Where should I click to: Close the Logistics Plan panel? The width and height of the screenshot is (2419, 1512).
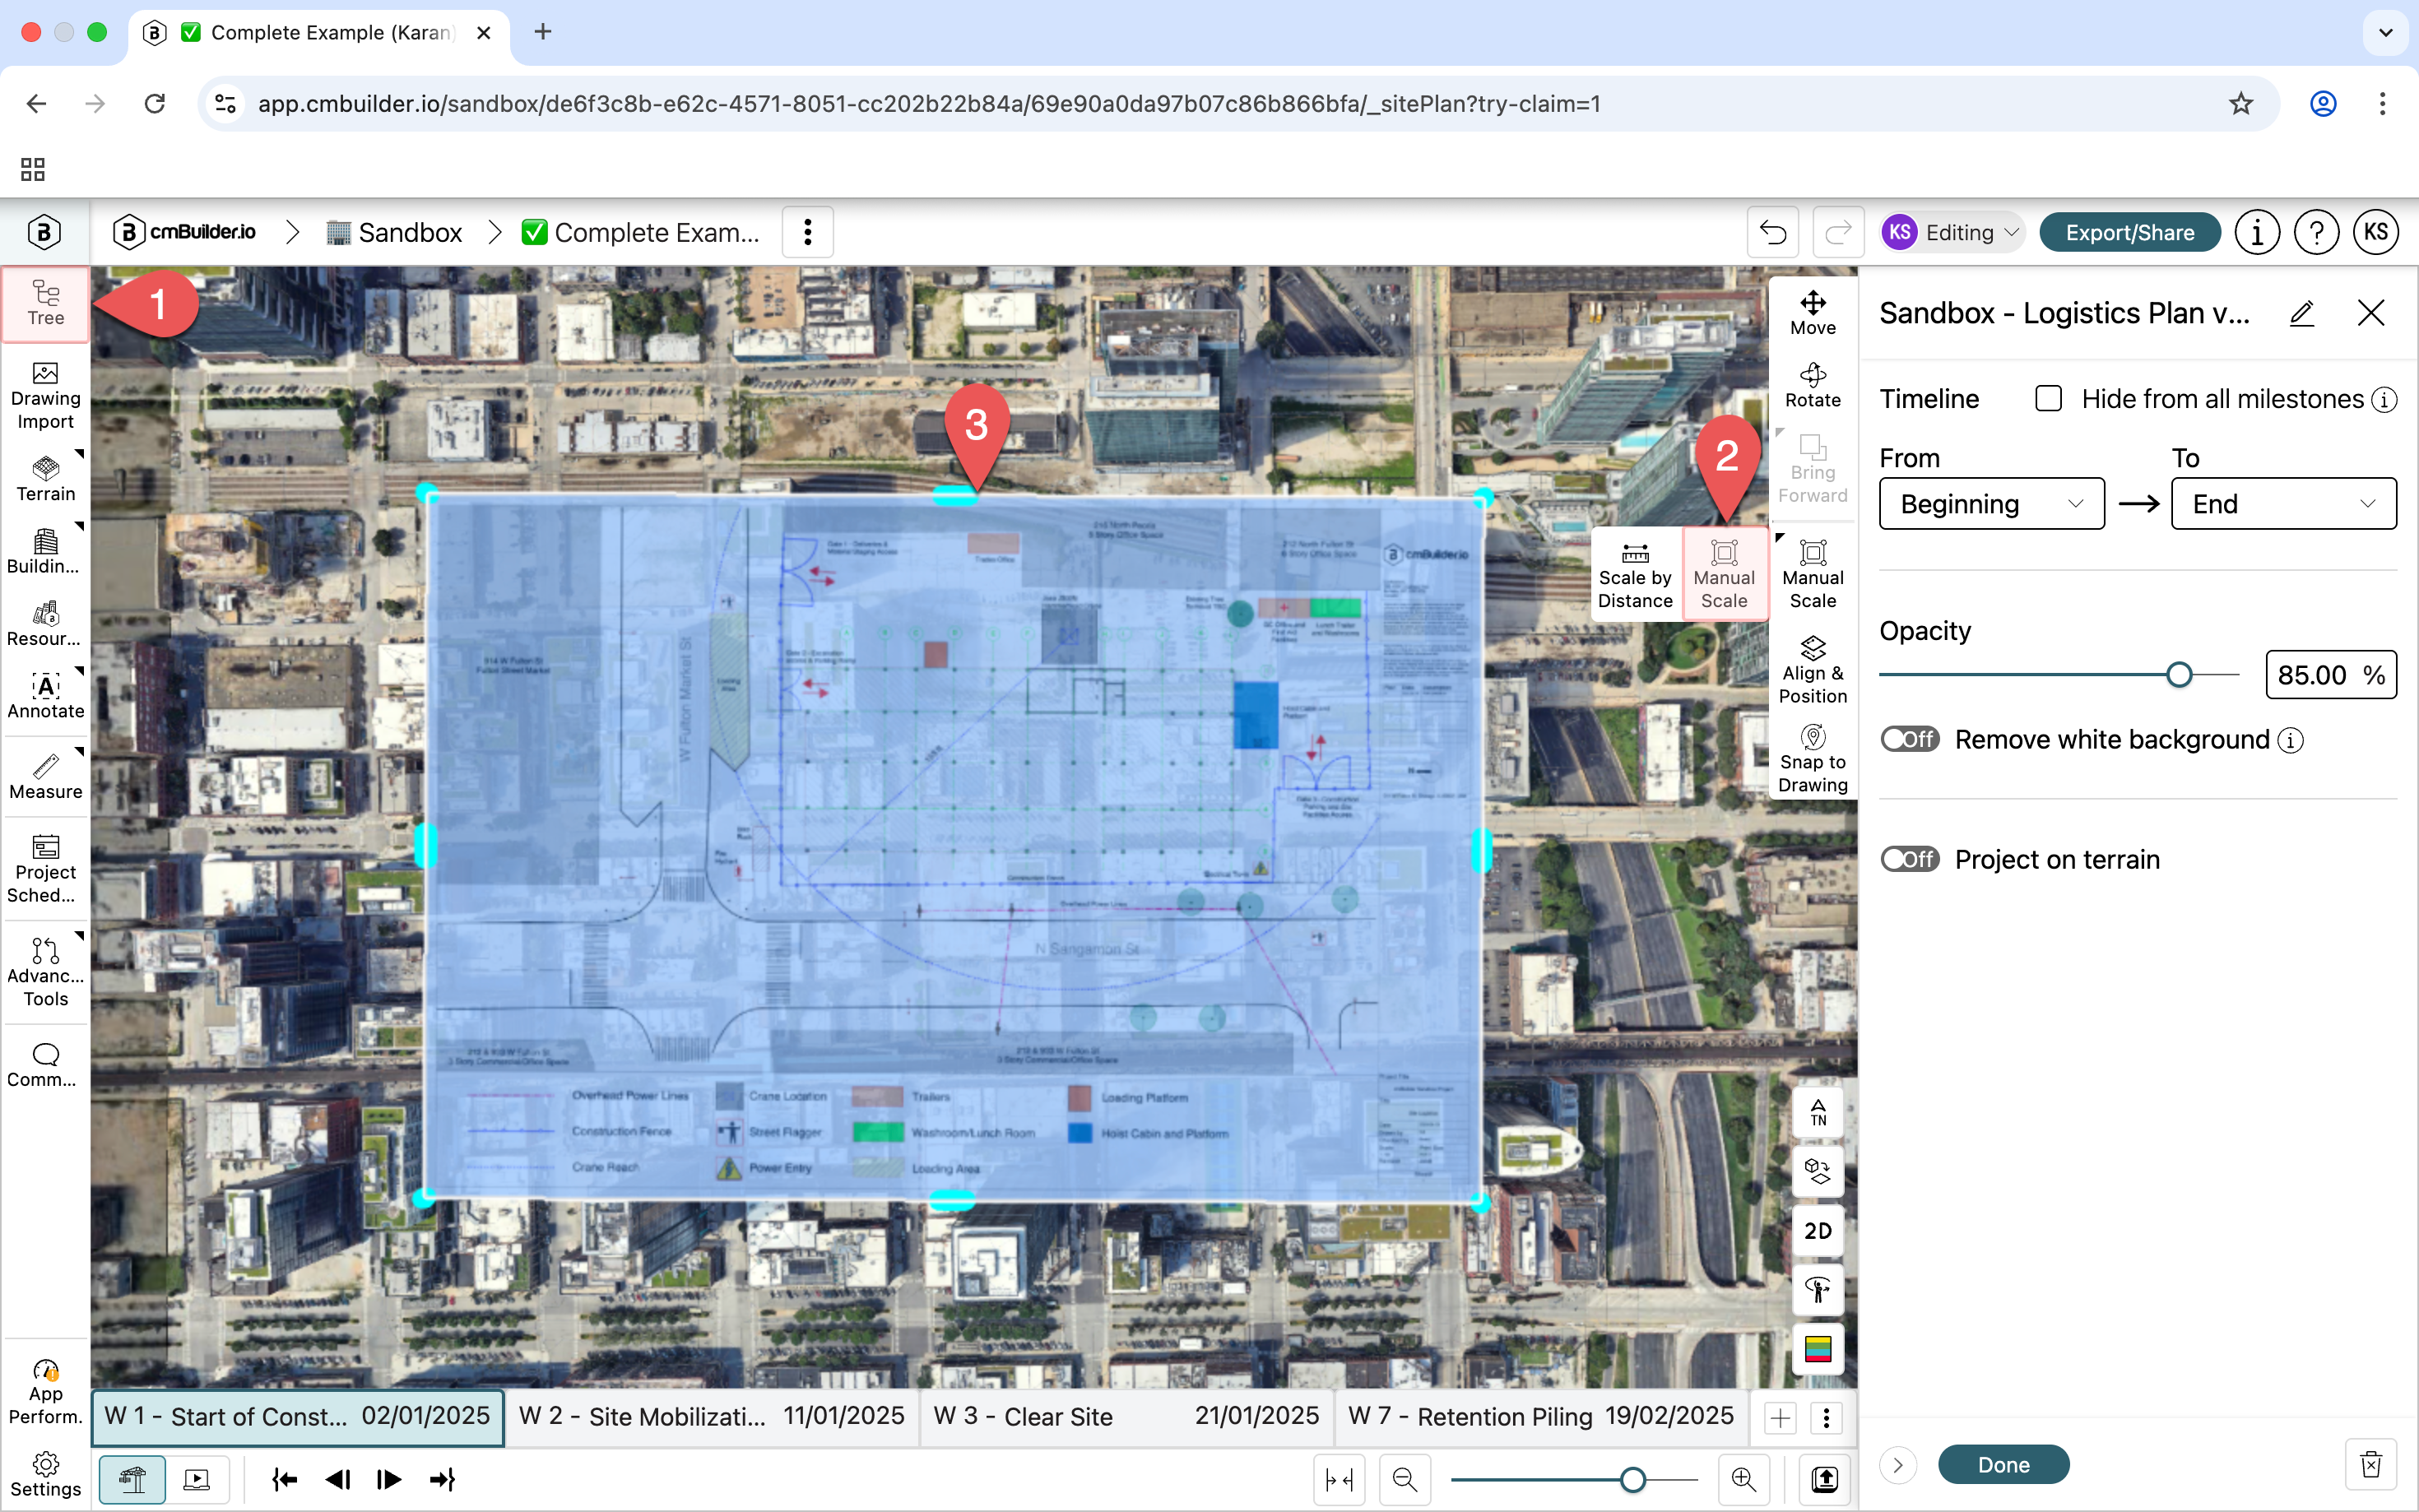(x=2370, y=313)
